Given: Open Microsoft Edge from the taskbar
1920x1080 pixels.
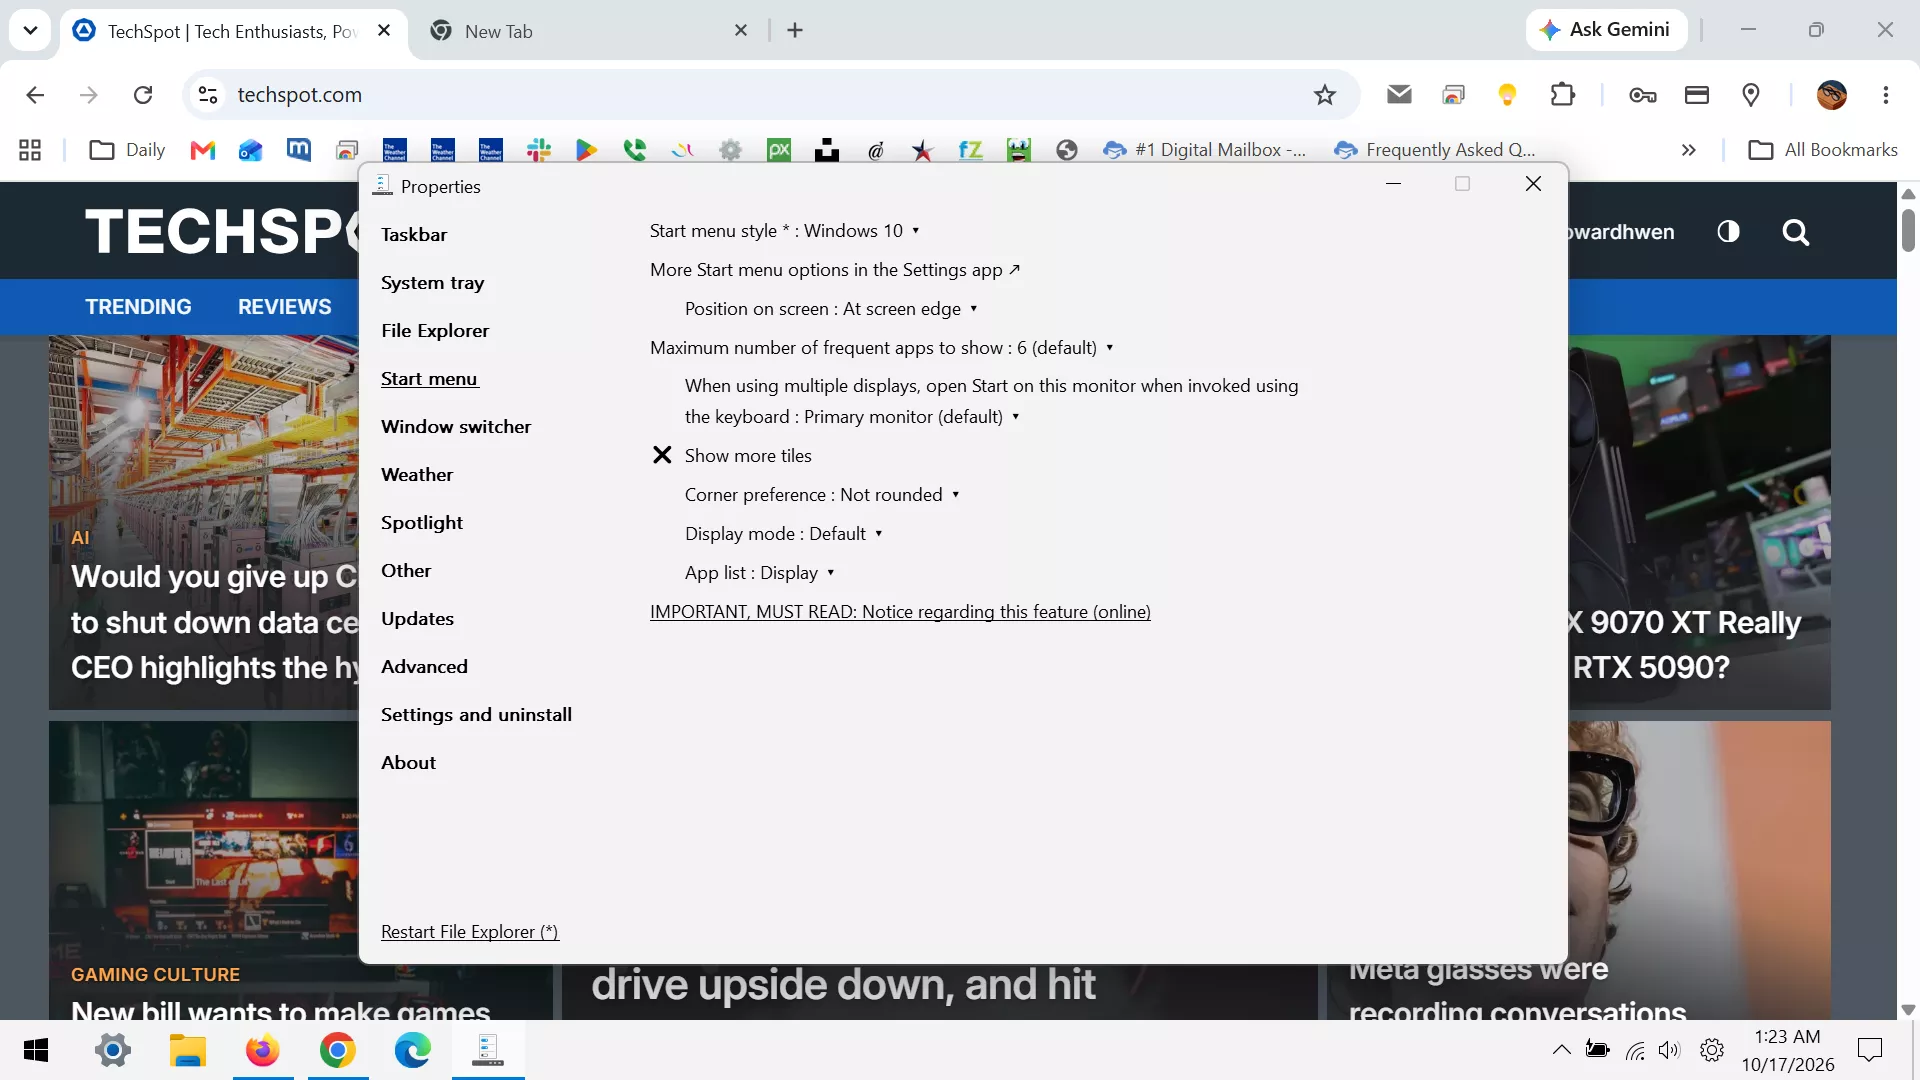Looking at the screenshot, I should point(413,1050).
